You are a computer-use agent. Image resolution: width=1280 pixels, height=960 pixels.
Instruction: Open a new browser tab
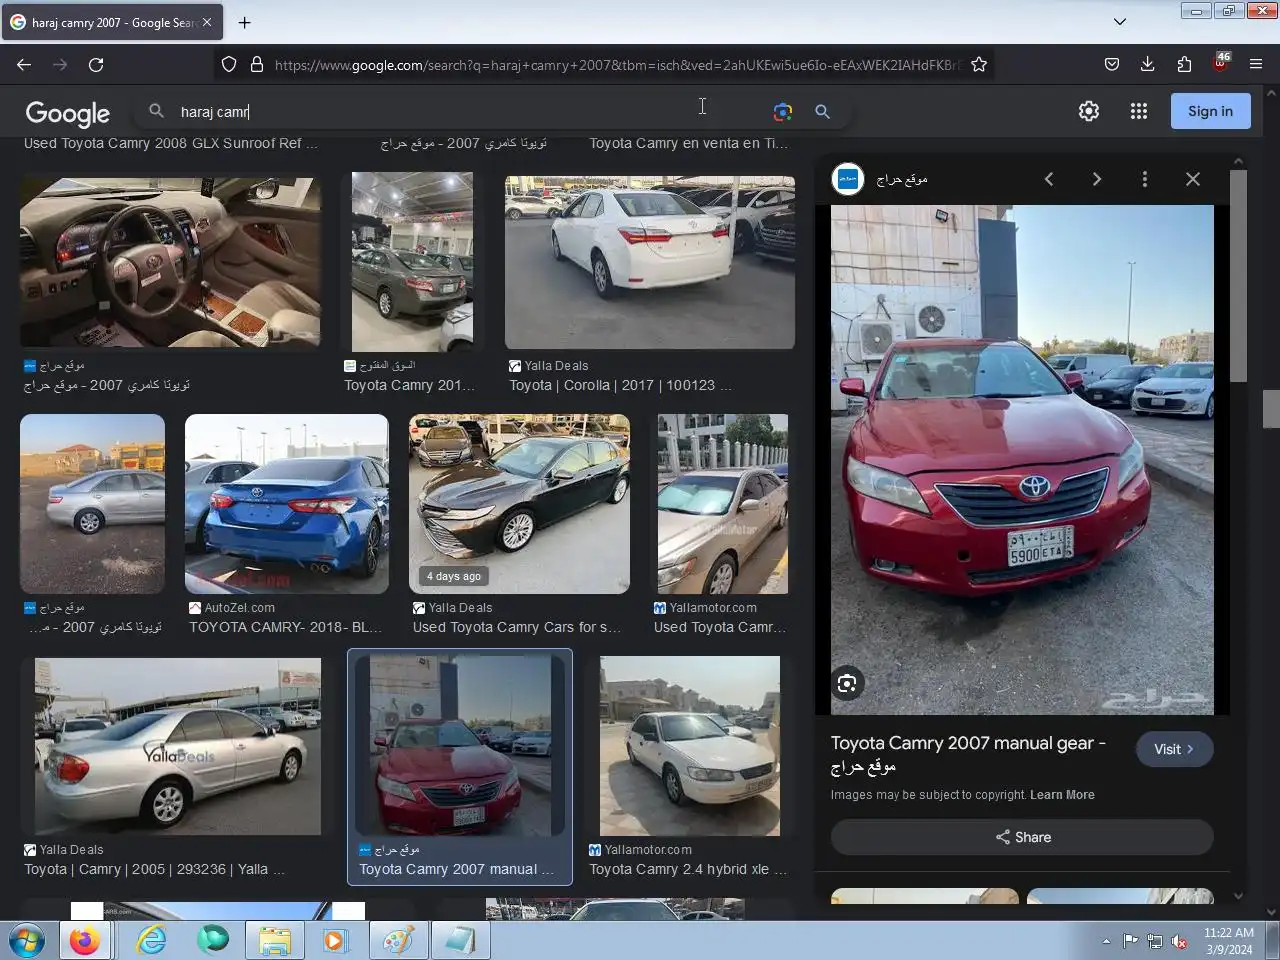click(244, 22)
